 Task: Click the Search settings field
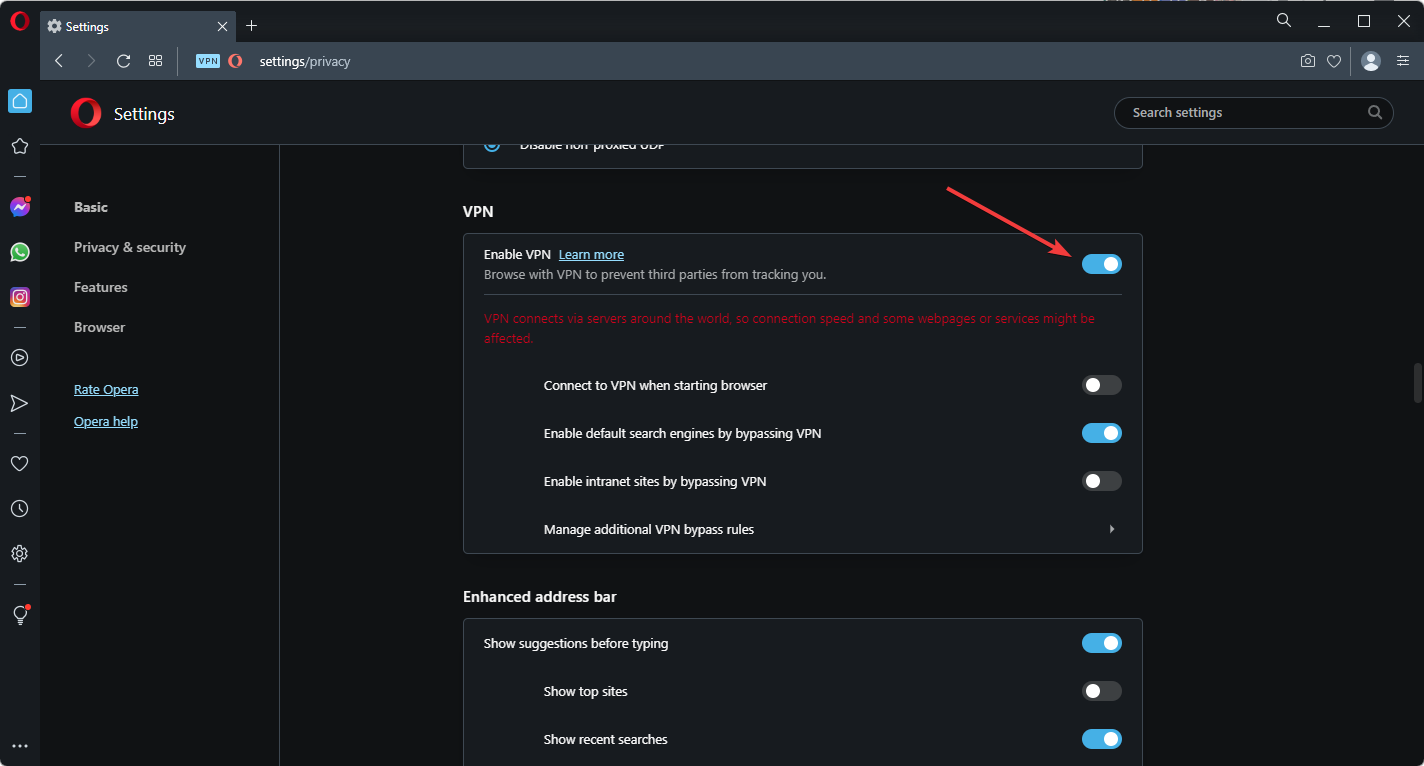(1254, 113)
